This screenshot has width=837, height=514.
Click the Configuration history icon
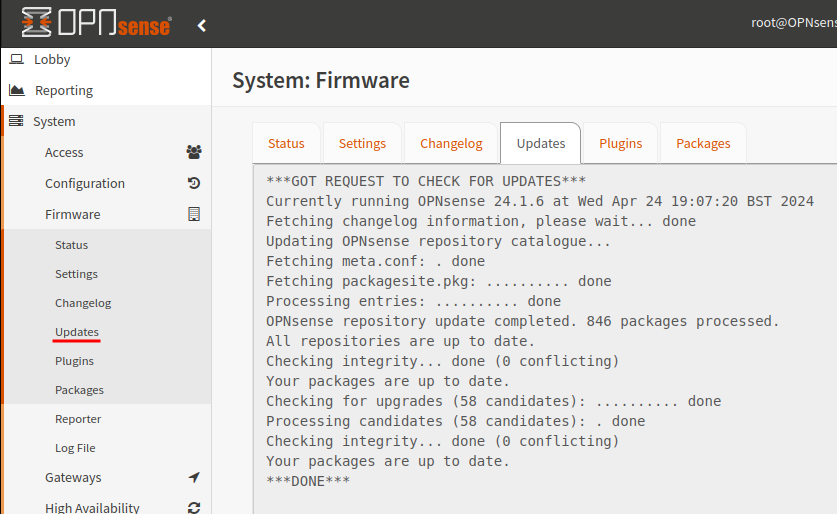point(194,183)
